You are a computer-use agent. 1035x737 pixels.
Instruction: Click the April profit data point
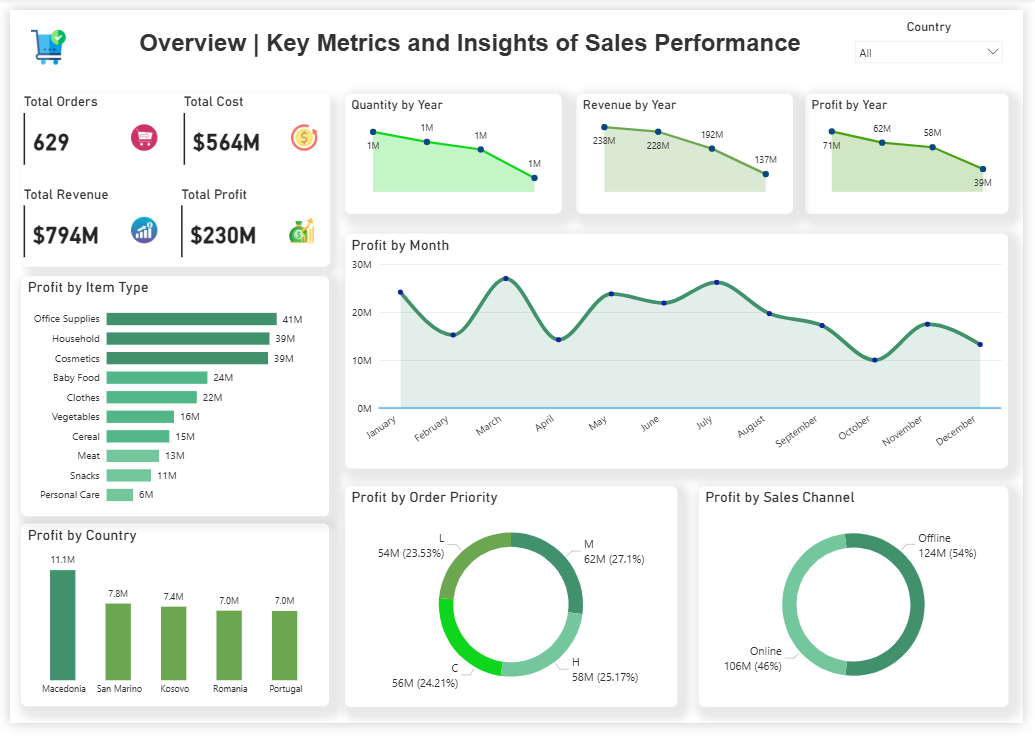[x=558, y=340]
